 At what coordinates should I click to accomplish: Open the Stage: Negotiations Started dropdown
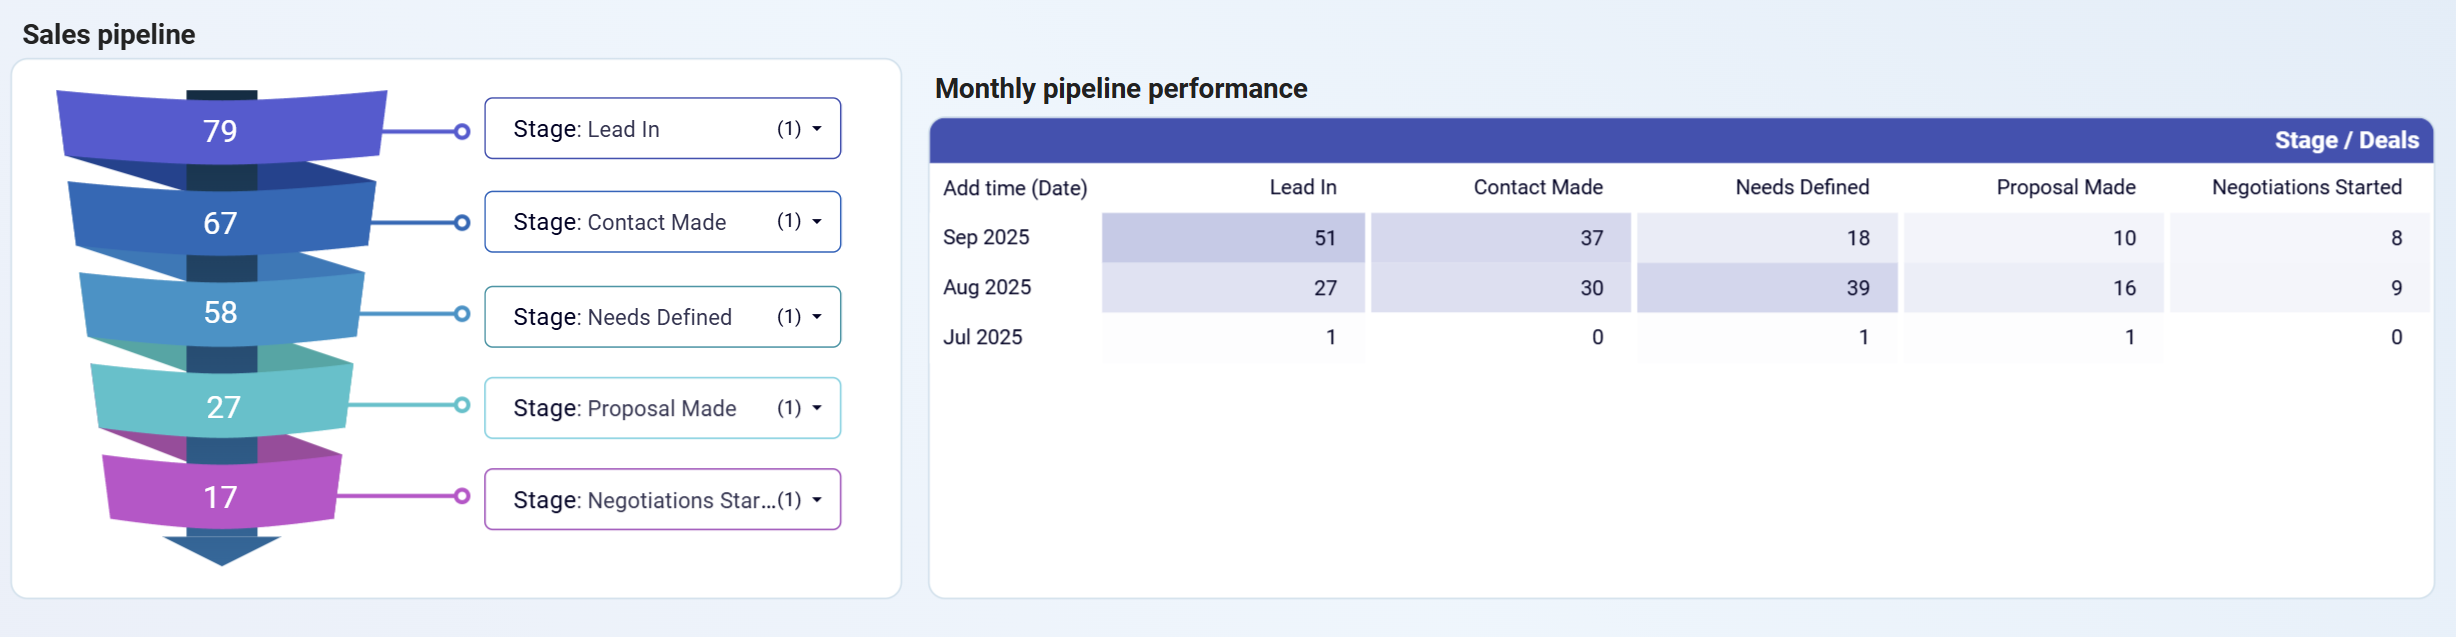click(x=662, y=500)
